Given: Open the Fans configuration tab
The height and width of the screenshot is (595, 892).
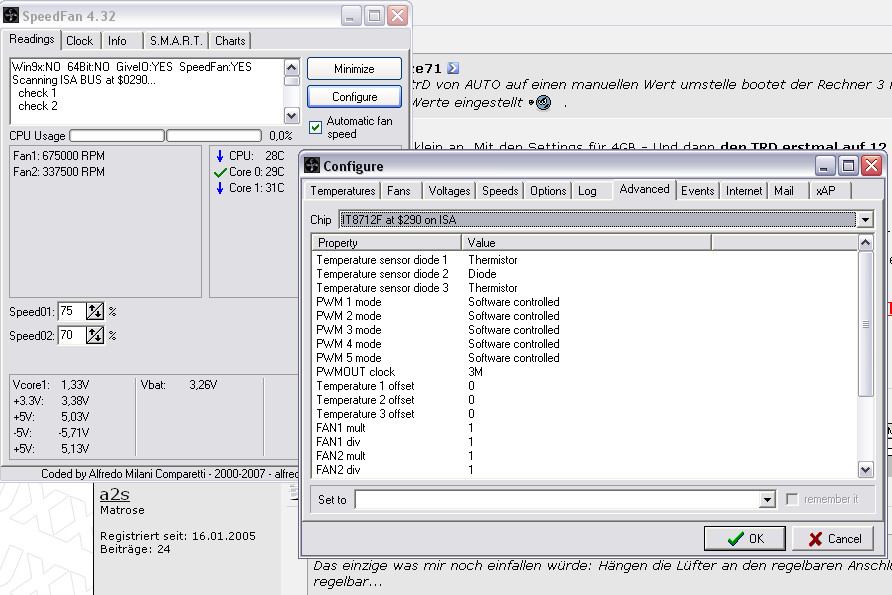Looking at the screenshot, I should [x=398, y=191].
